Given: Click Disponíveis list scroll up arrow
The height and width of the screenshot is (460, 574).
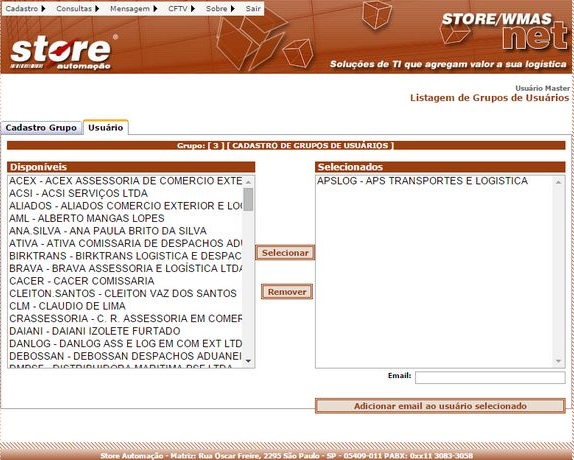Looking at the screenshot, I should coord(248,182).
